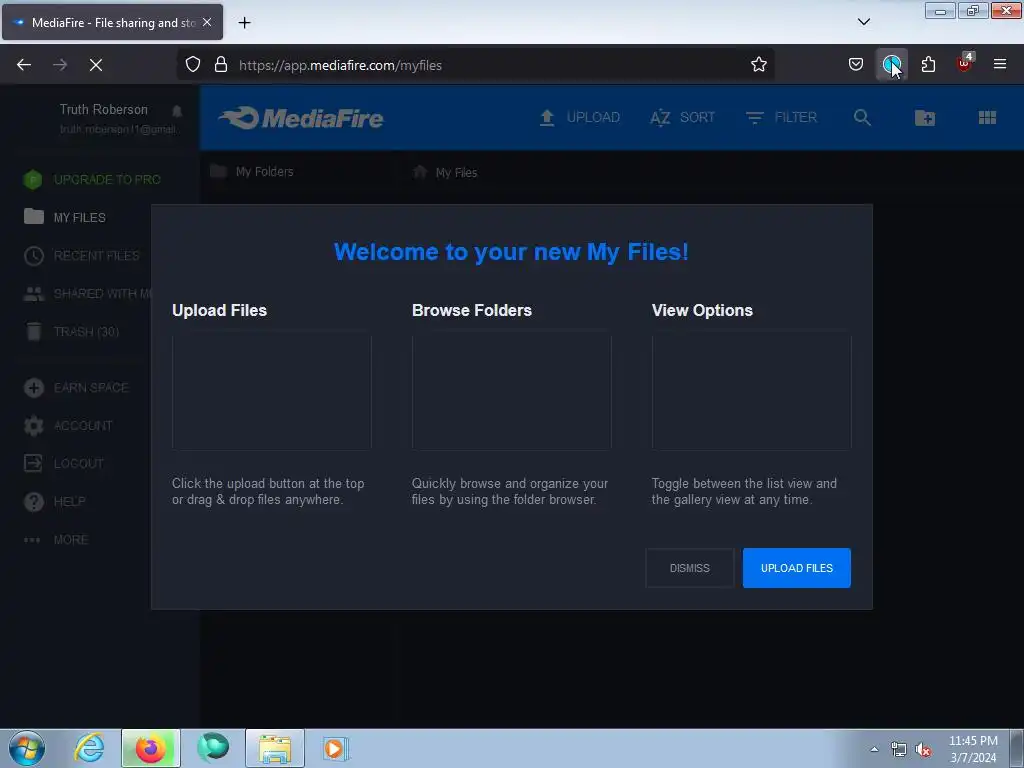Select the MediaFire File sharing tab
The image size is (1024, 768).
(113, 22)
